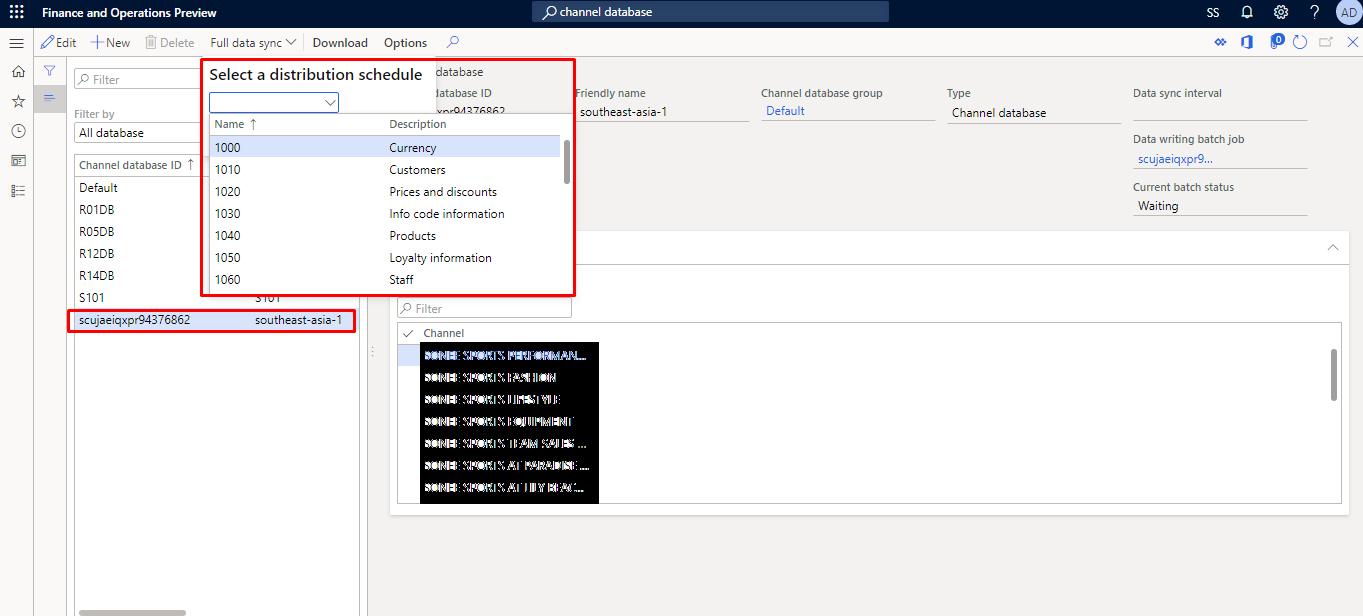Screen dimensions: 1363x616
Task: Collapse the channel section chevron
Action: pos(1332,247)
